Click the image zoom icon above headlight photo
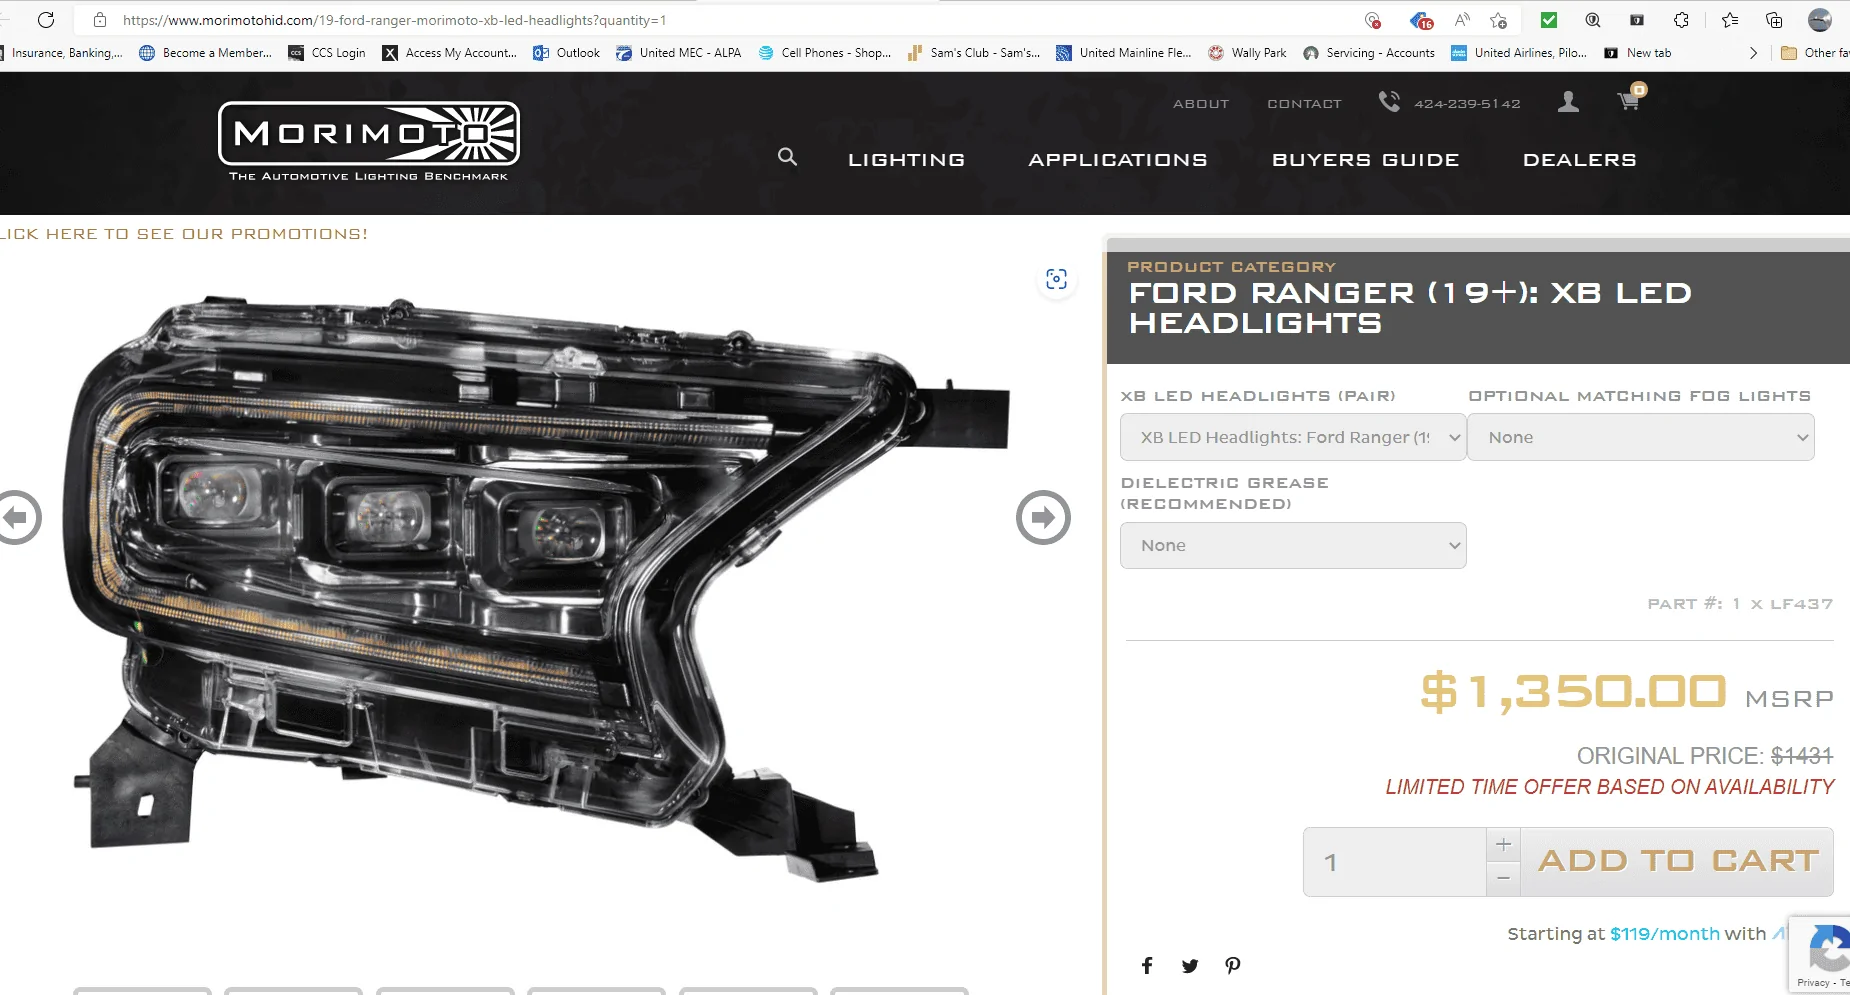Screen dimensions: 1850x995 click(x=1057, y=279)
